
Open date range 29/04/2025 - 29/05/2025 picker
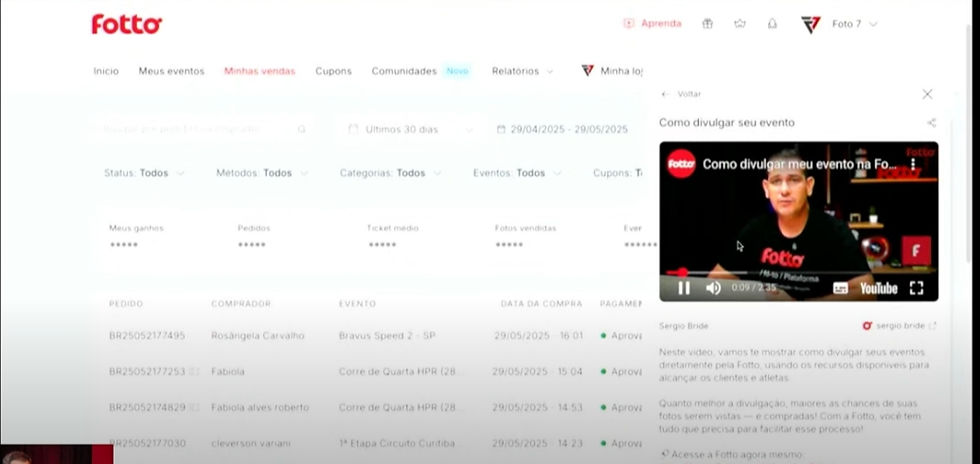pyautogui.click(x=562, y=129)
